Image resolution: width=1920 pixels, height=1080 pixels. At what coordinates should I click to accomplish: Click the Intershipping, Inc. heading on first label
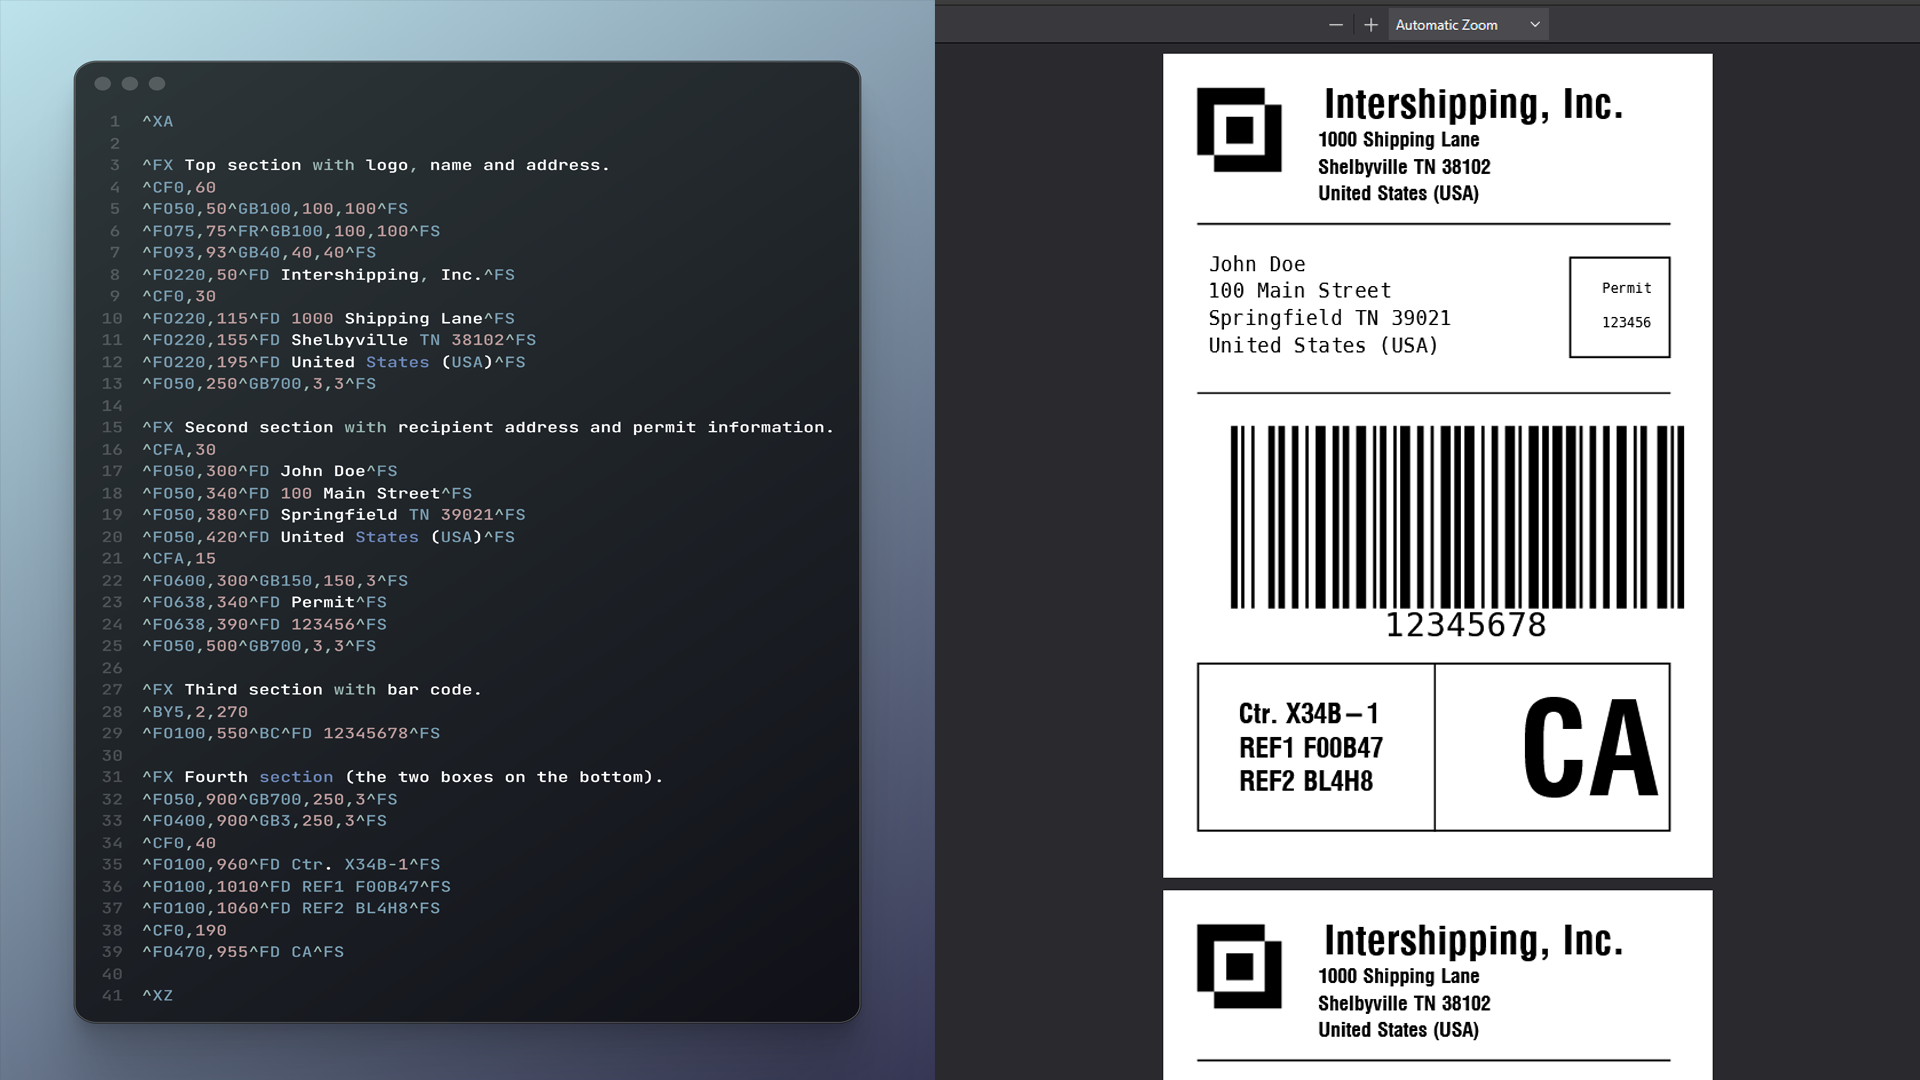click(x=1472, y=104)
